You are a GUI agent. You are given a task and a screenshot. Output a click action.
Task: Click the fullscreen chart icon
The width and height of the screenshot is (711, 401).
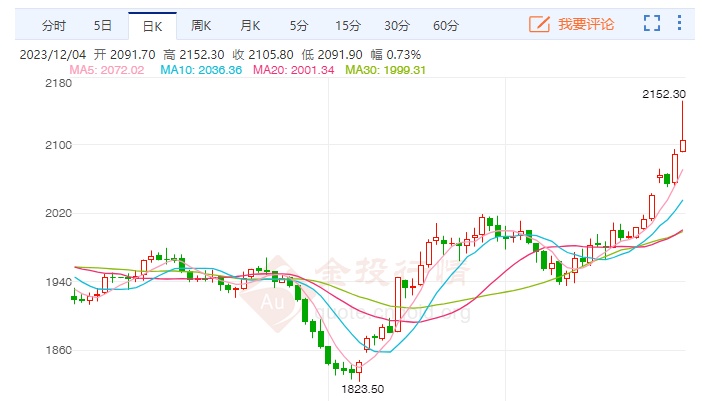pos(653,23)
